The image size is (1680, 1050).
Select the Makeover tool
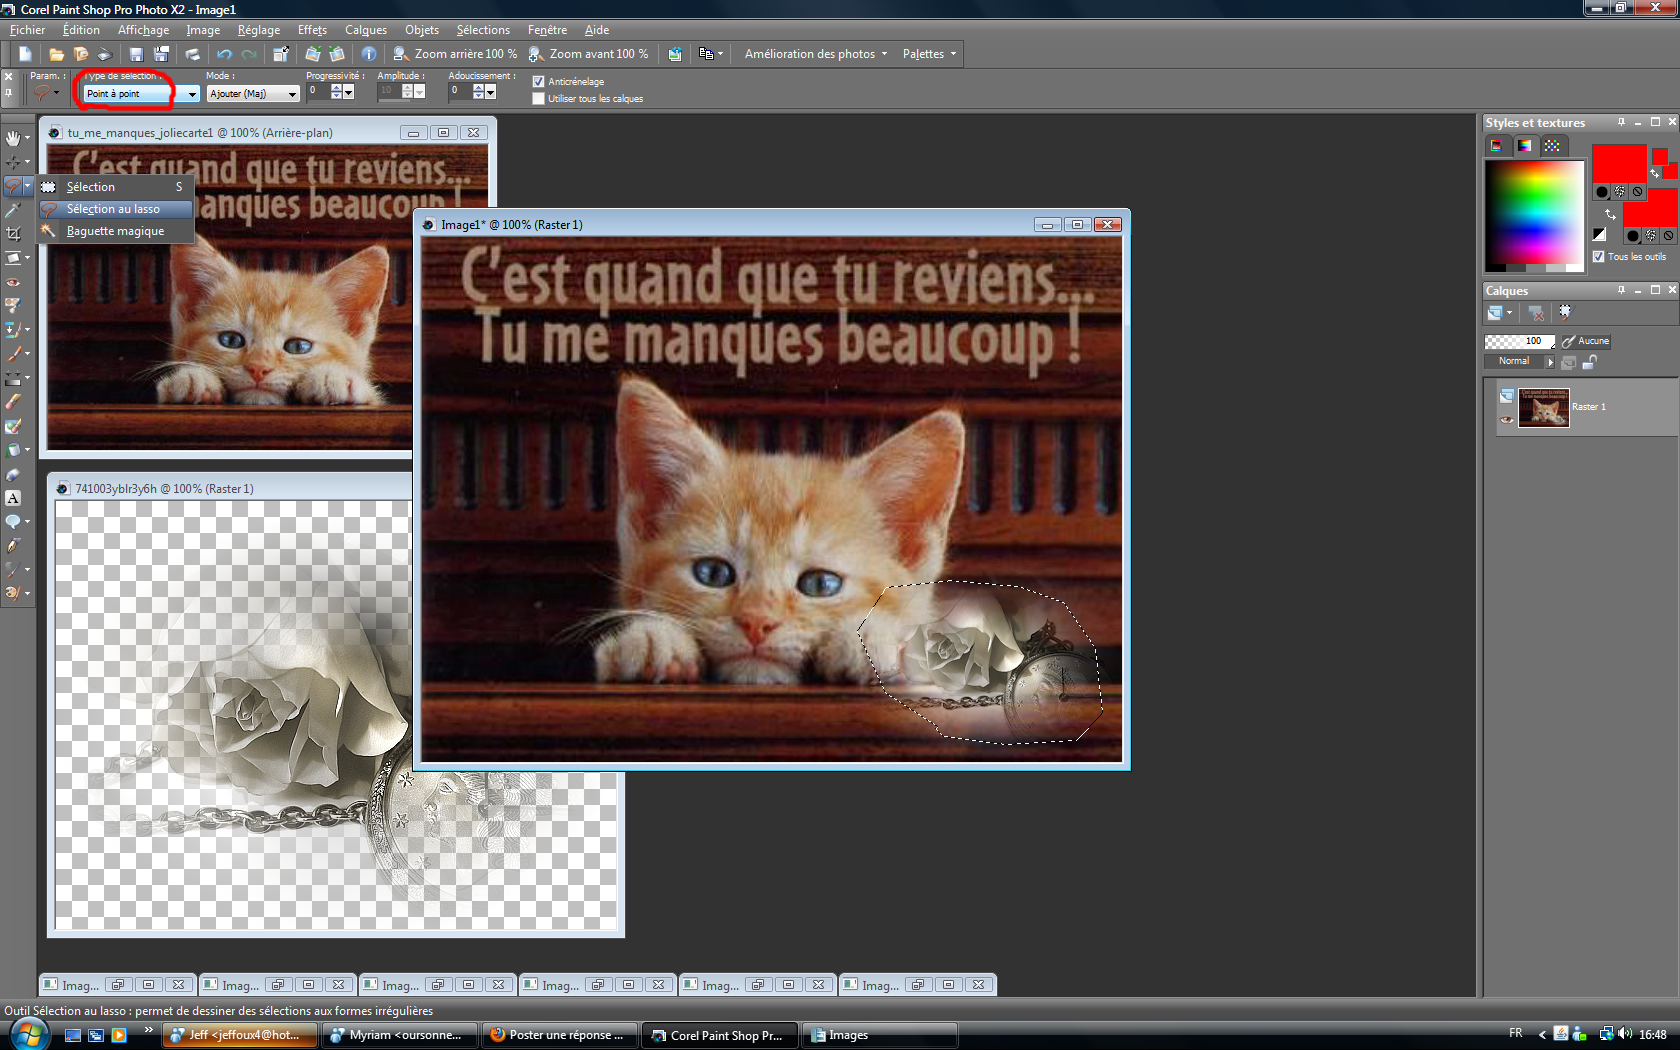coord(13,306)
